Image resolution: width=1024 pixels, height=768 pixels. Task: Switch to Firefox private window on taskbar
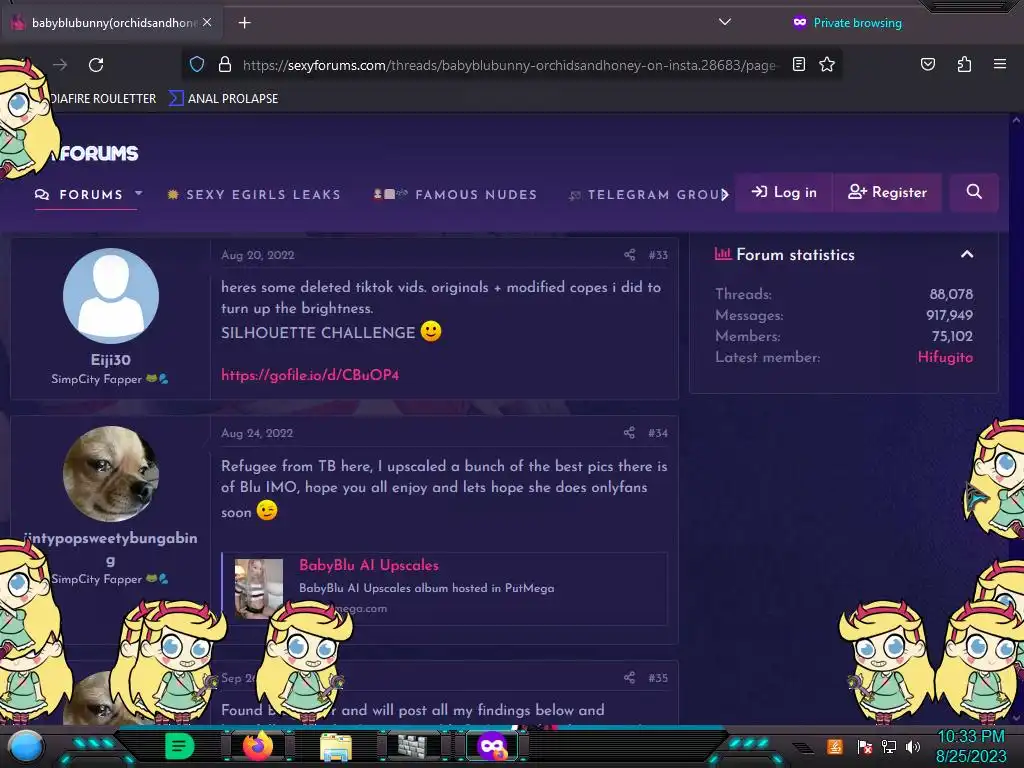(492, 746)
